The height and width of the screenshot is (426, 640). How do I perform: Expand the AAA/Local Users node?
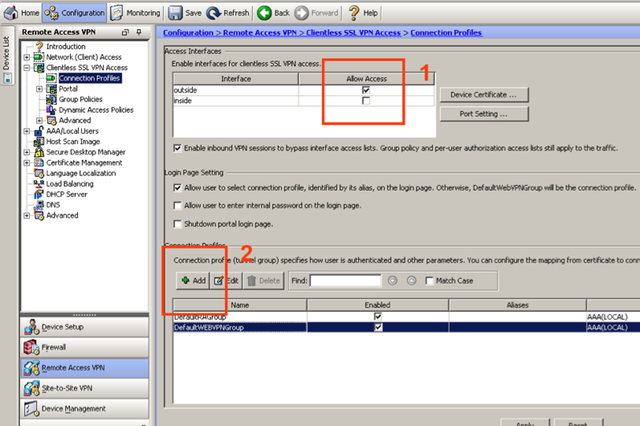click(27, 131)
